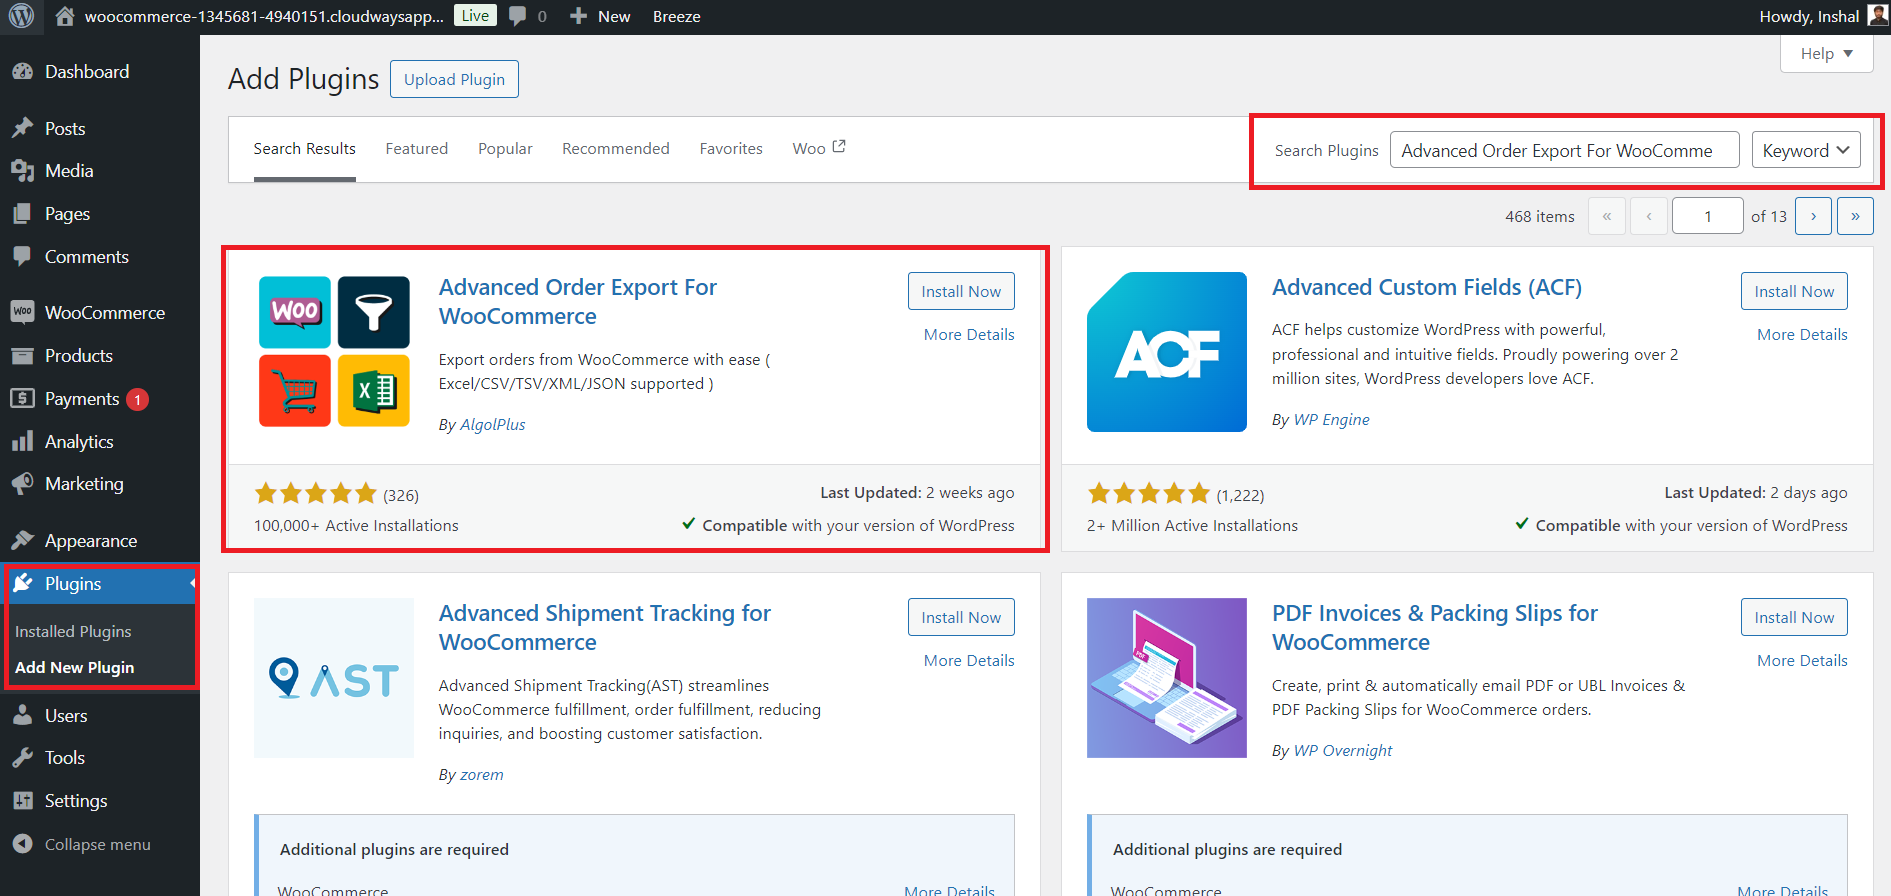Switch to the Search Results tab

(x=305, y=148)
